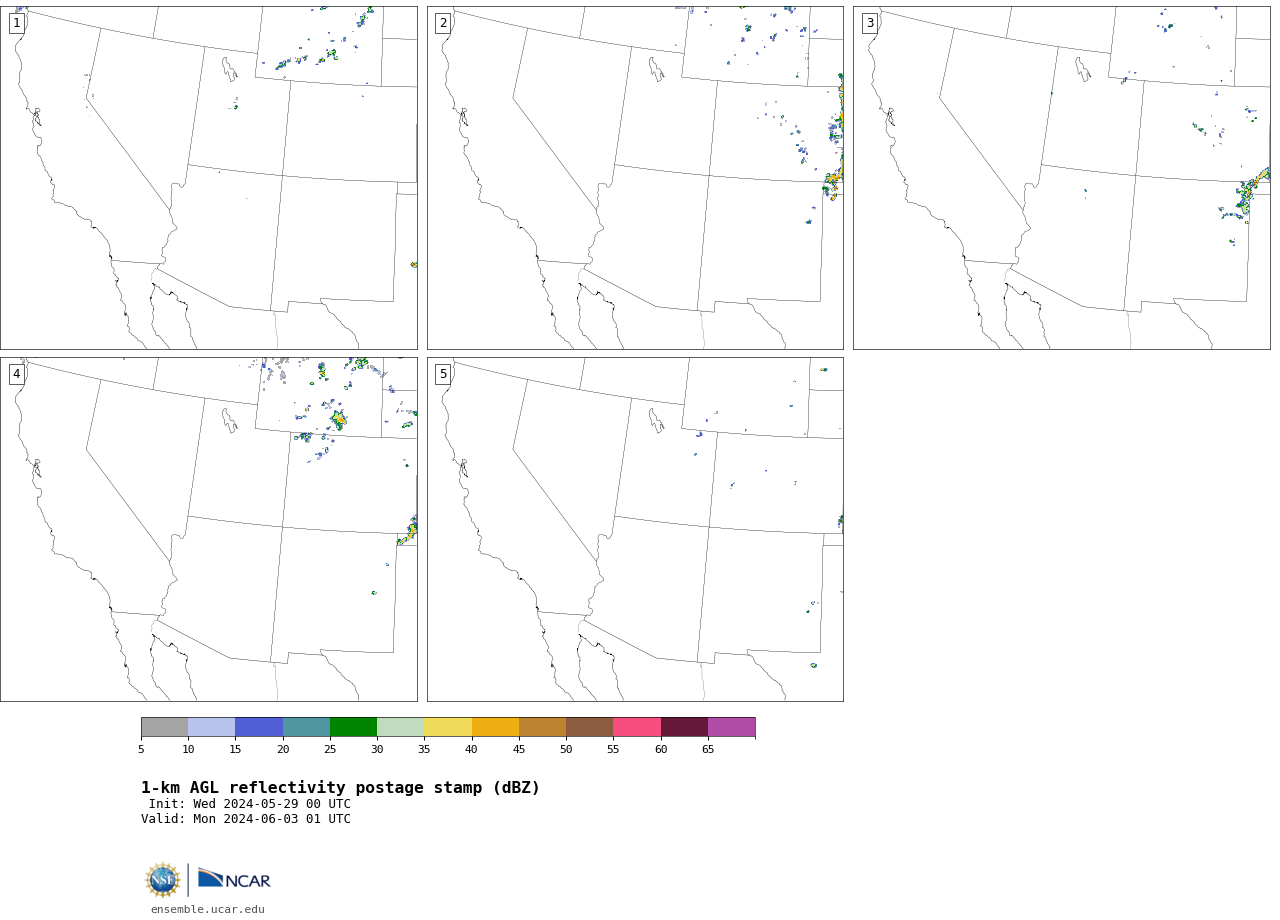Click the Valid Mon 2024-06-03 01 UTC text
The height and width of the screenshot is (920, 1280).
coord(246,819)
